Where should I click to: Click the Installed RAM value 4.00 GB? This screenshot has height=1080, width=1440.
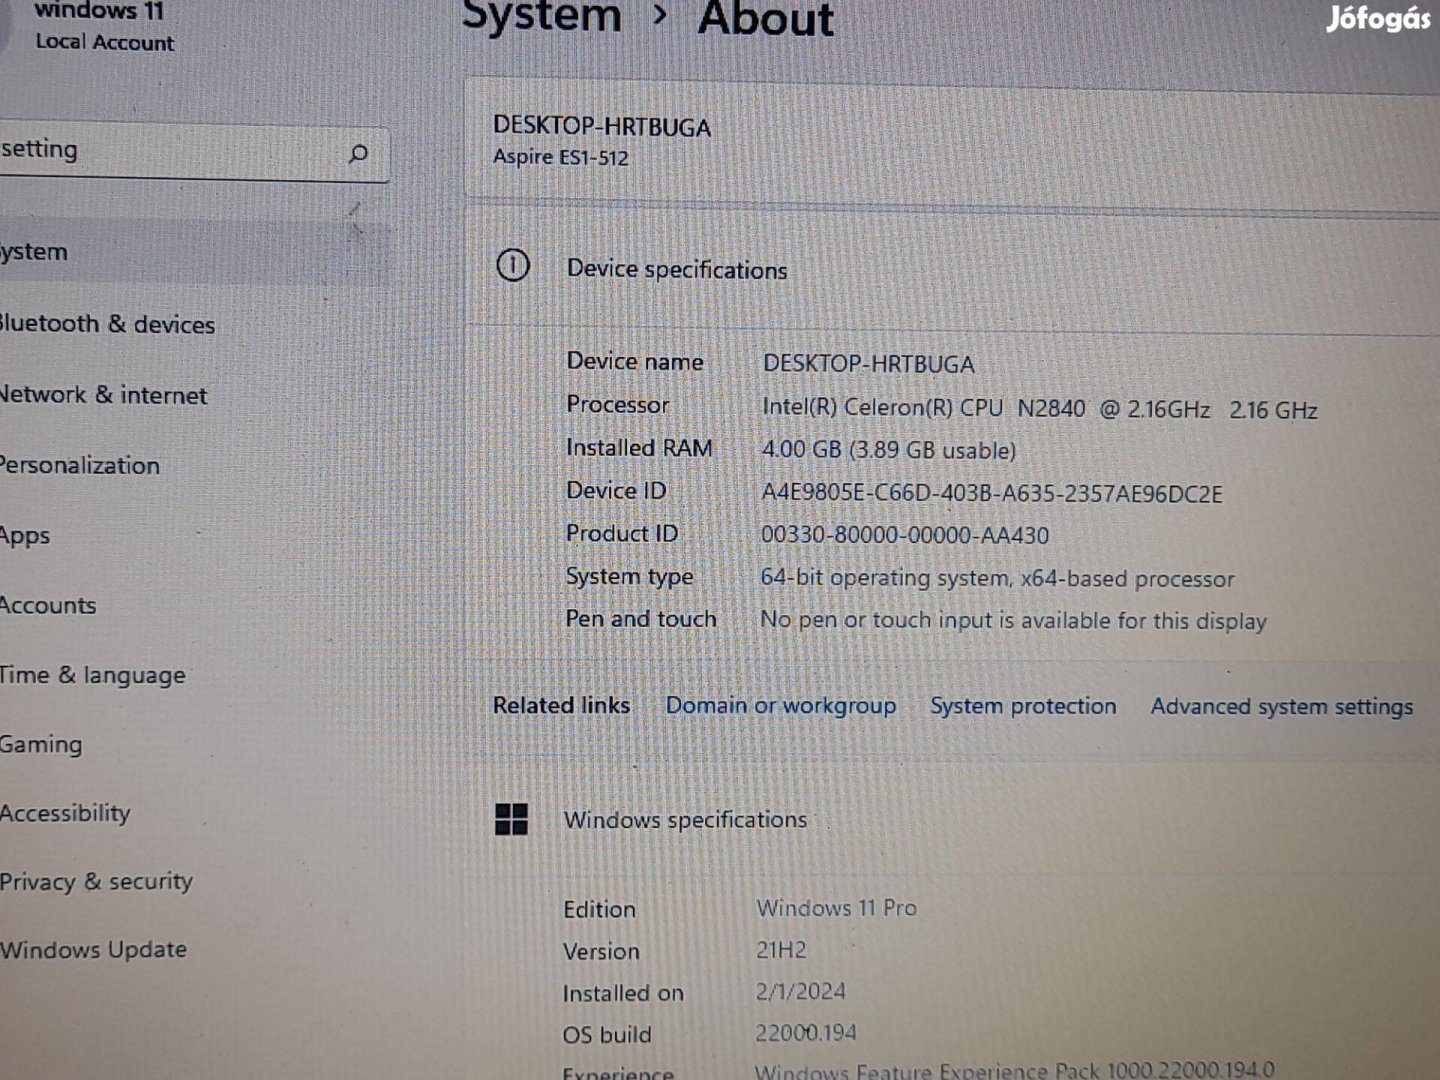point(889,451)
